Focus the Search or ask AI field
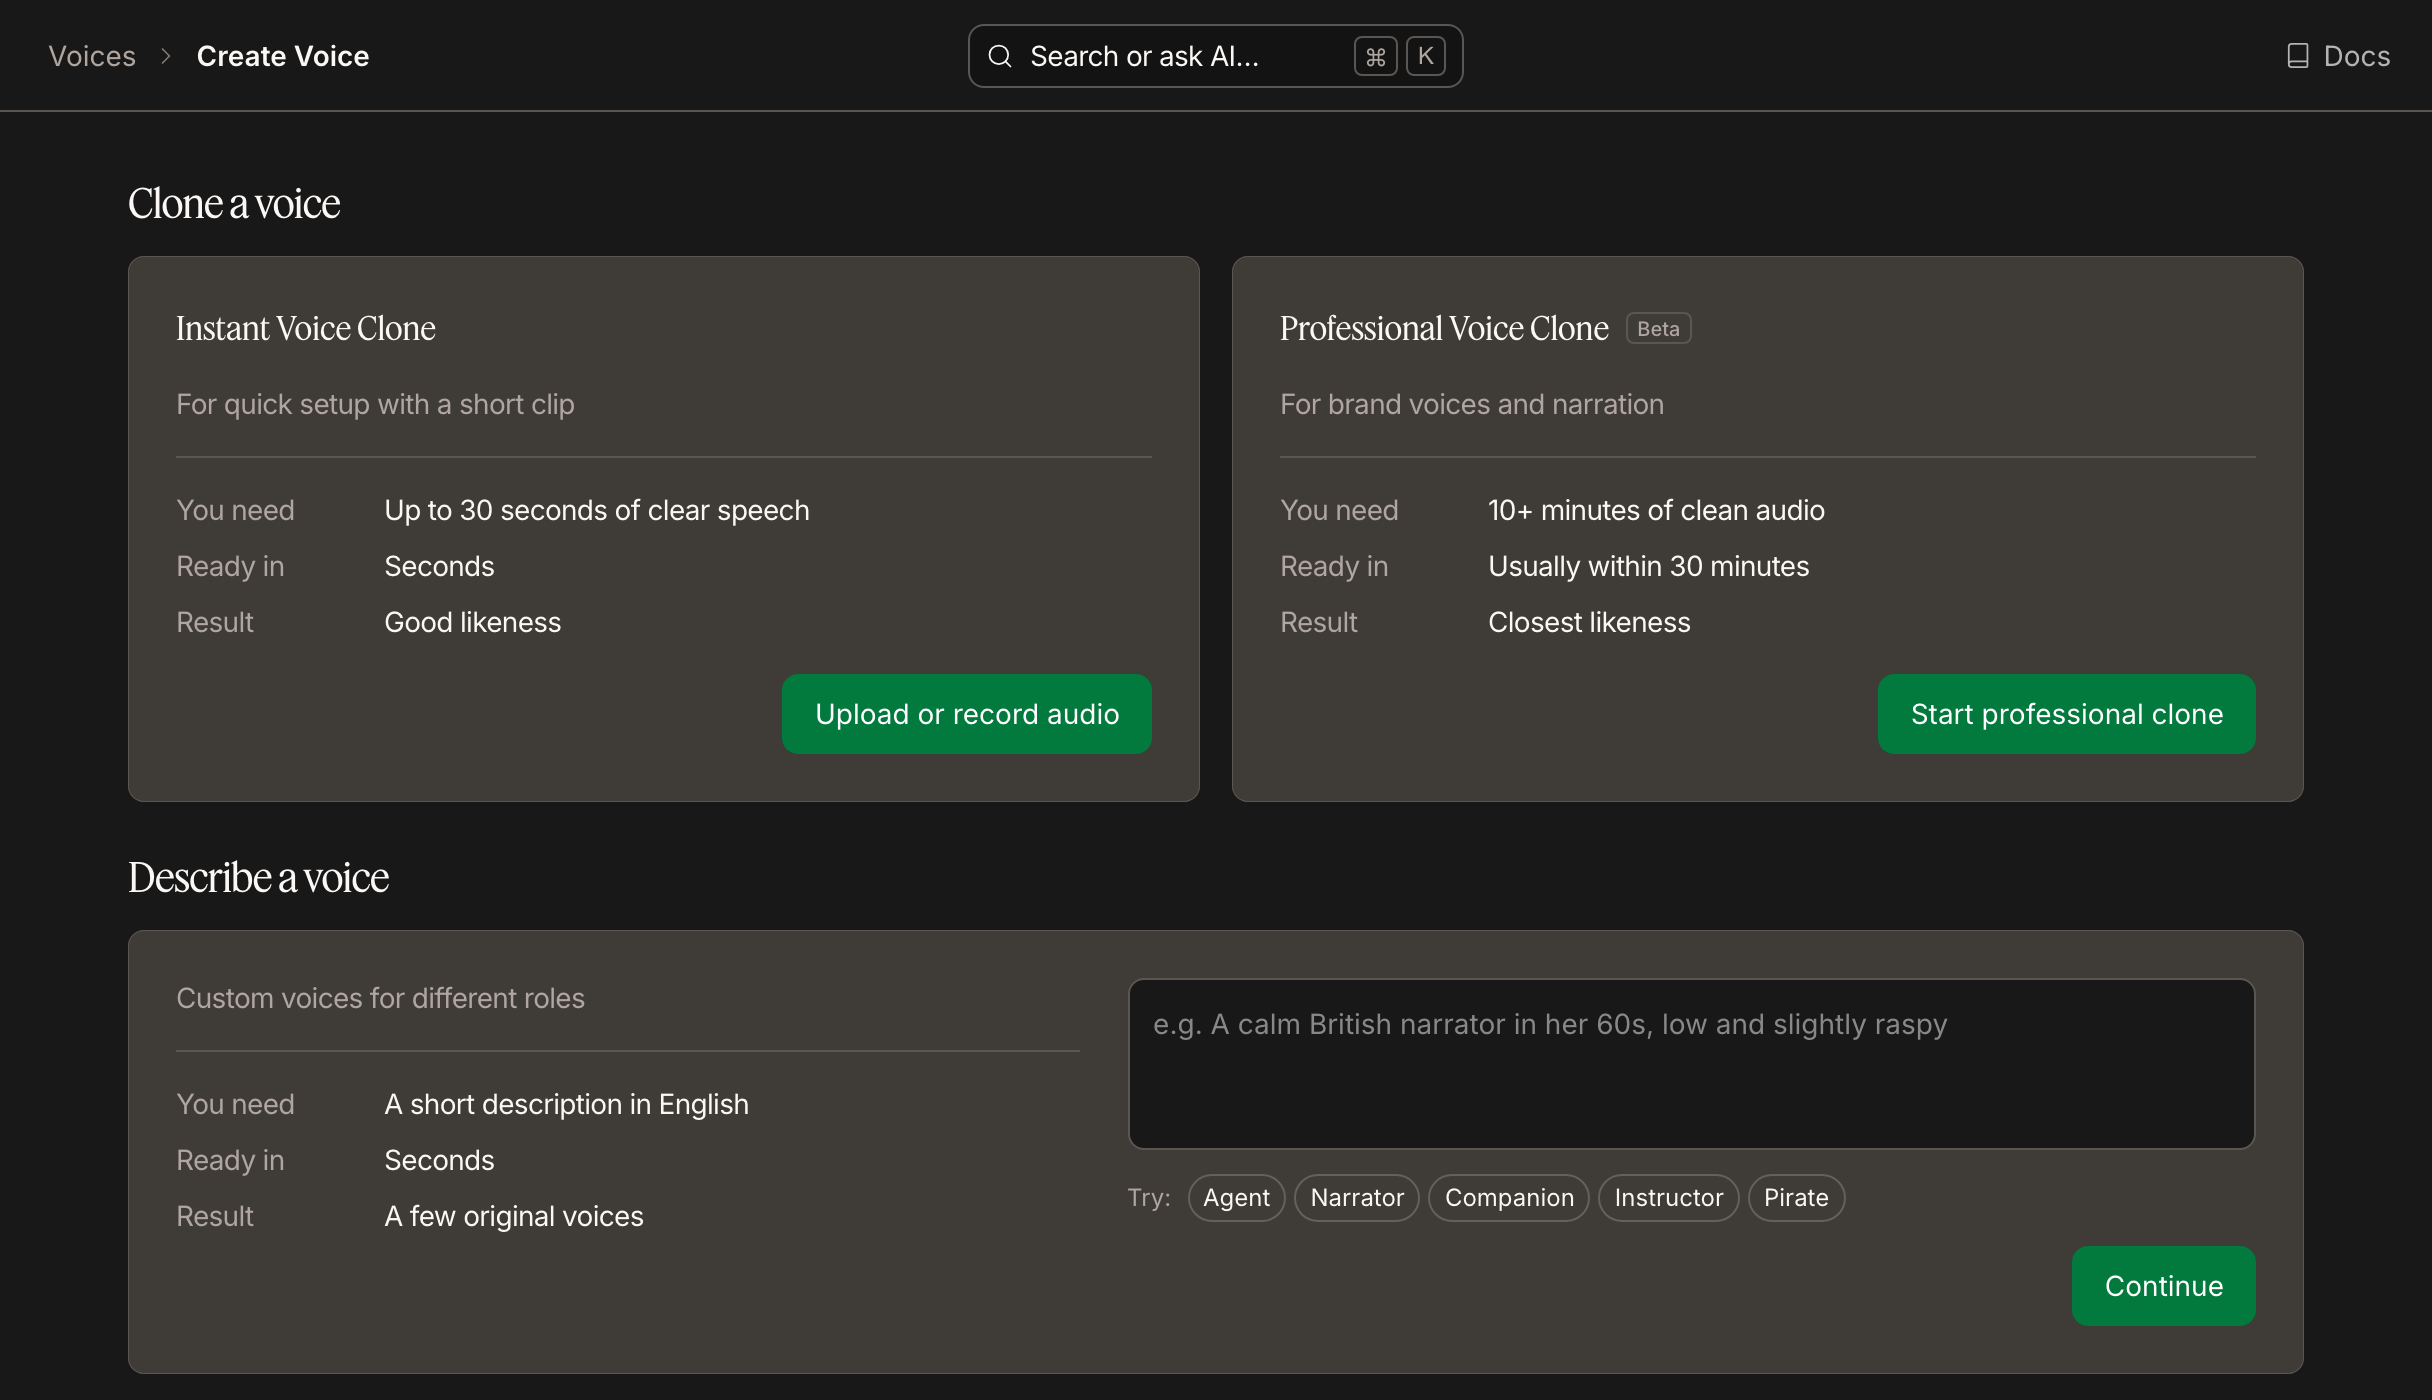The image size is (2432, 1400). [x=1215, y=56]
